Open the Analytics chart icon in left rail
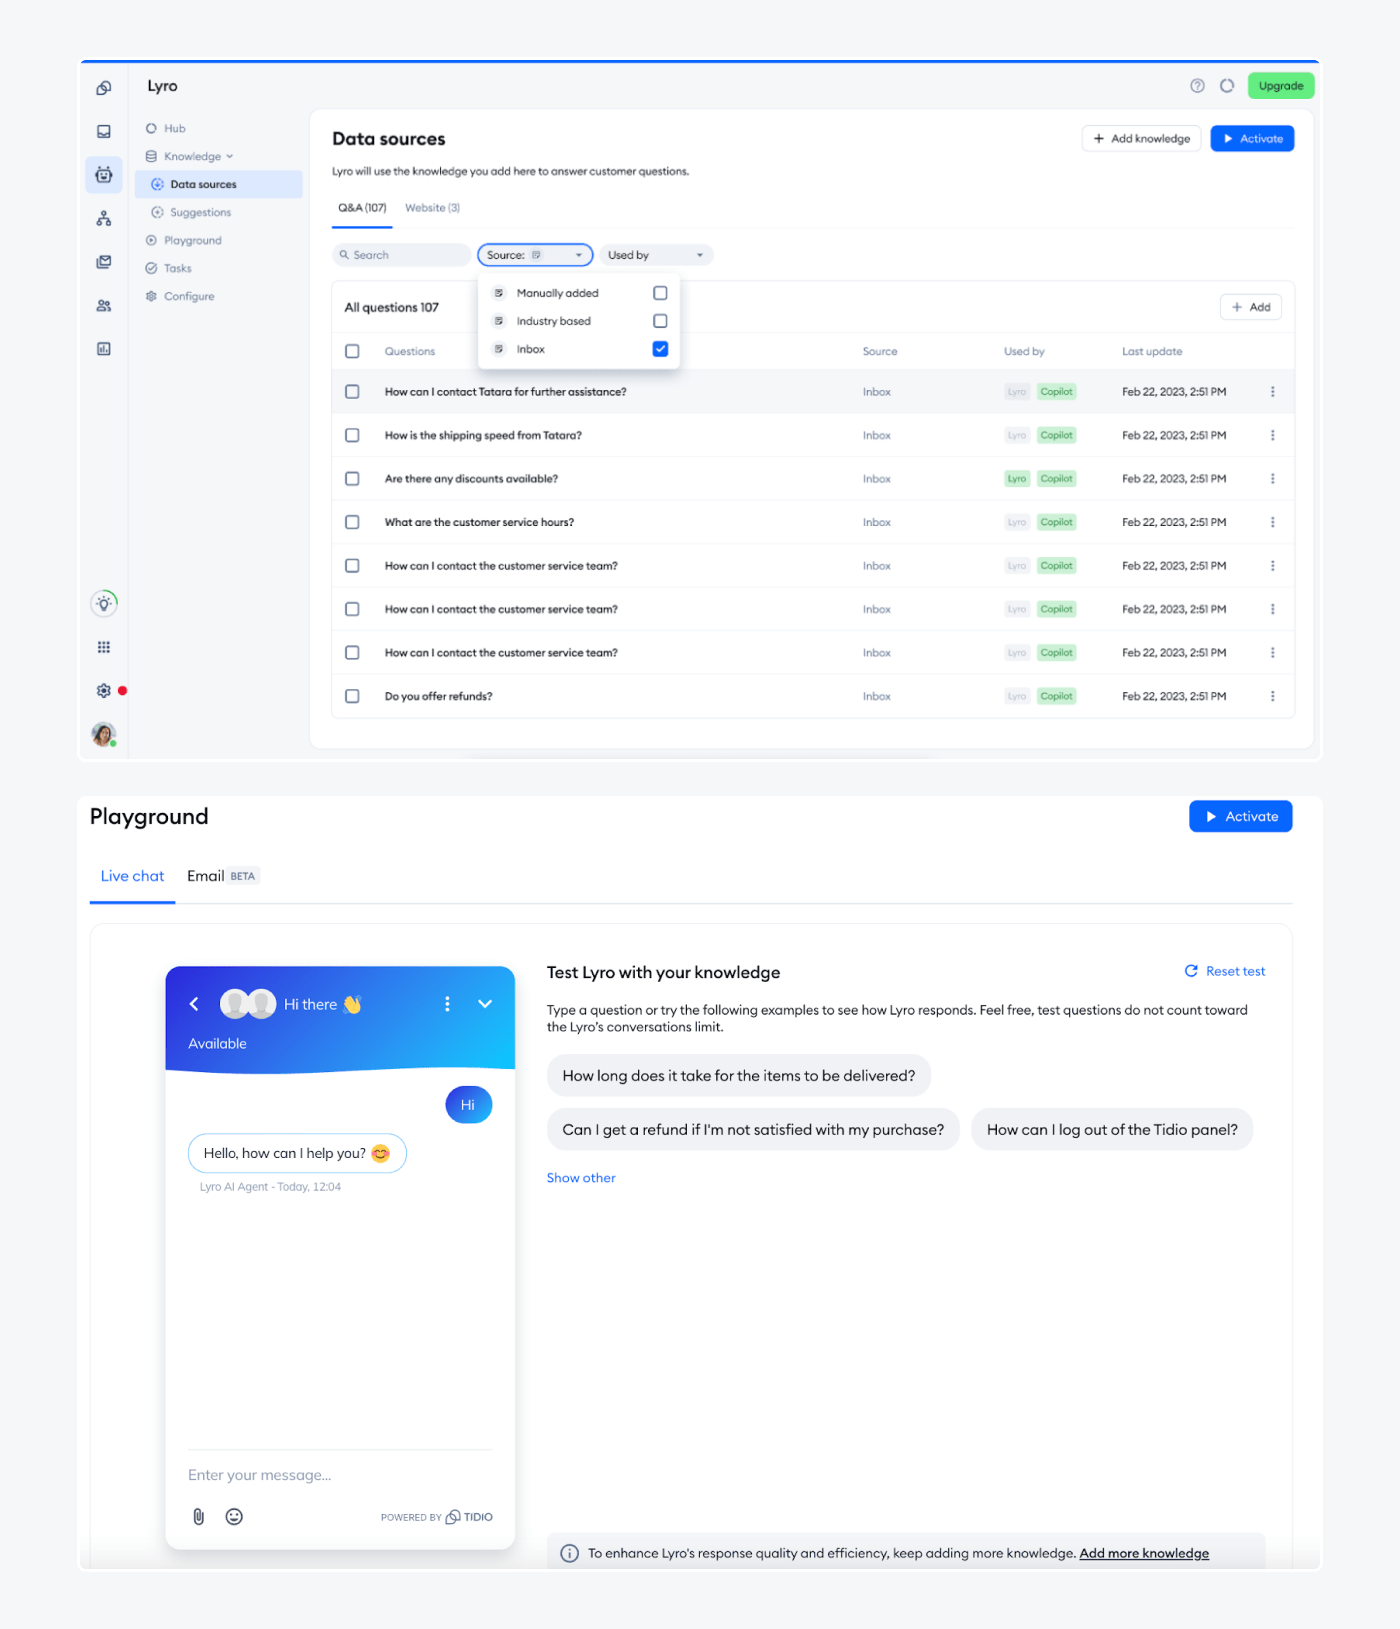This screenshot has width=1400, height=1629. pyautogui.click(x=104, y=349)
